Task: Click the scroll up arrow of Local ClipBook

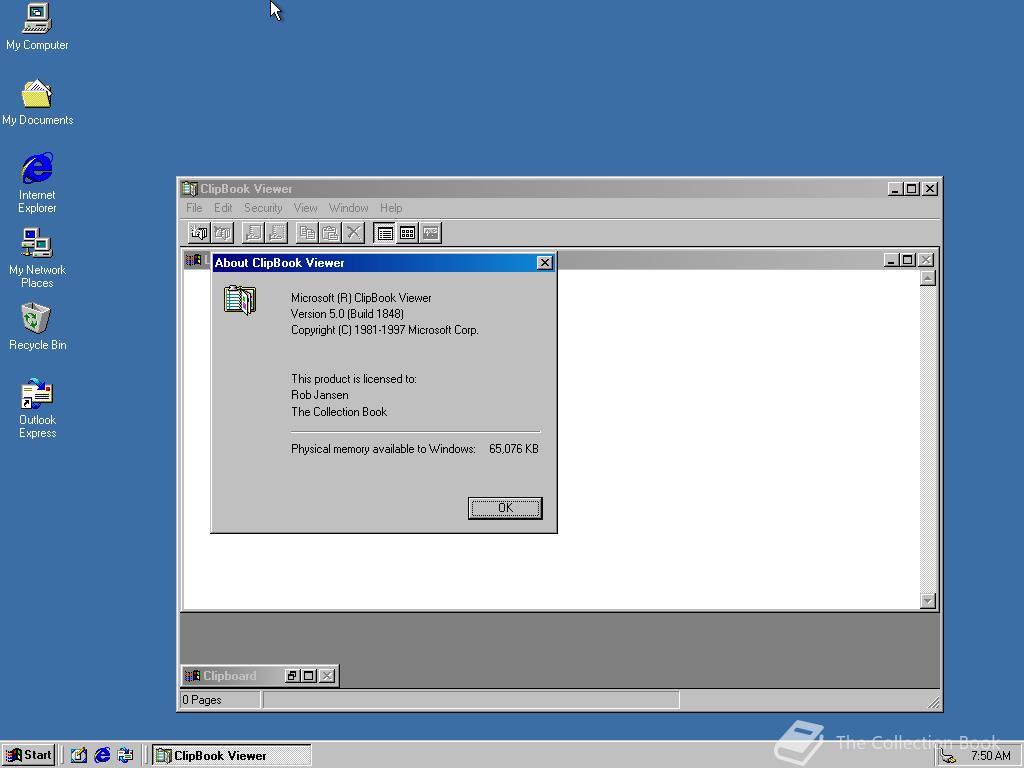Action: coord(927,278)
